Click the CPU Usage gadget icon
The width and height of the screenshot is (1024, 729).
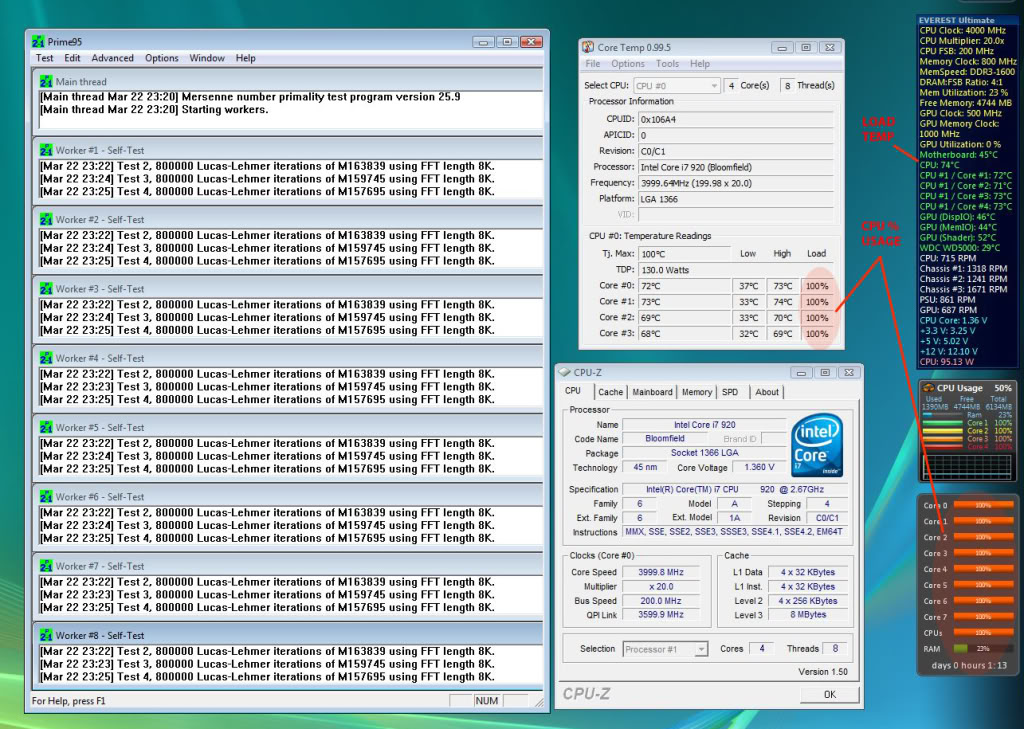click(928, 388)
